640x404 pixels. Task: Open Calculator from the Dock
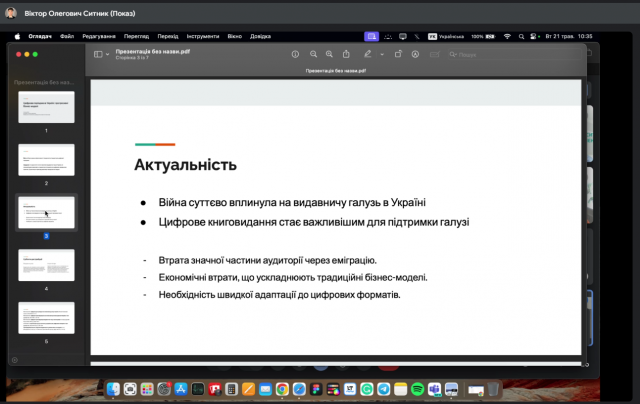tap(231, 389)
